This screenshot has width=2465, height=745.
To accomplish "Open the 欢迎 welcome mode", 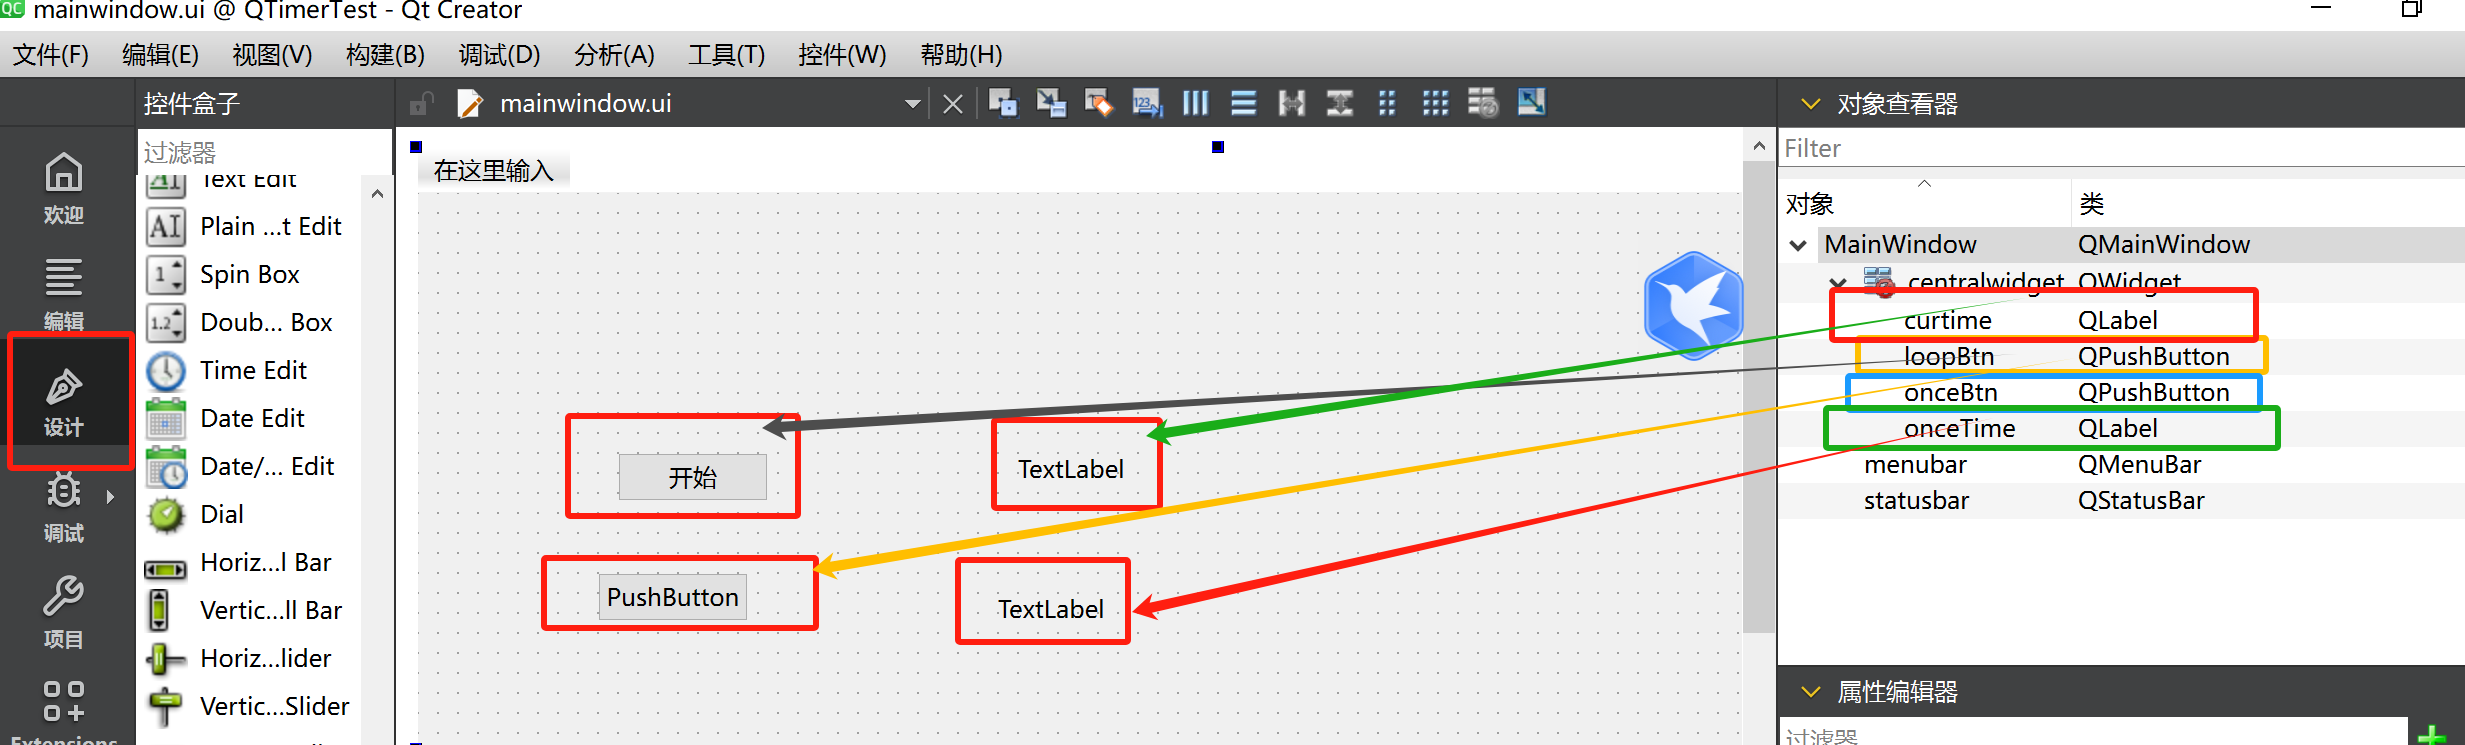I will [64, 188].
